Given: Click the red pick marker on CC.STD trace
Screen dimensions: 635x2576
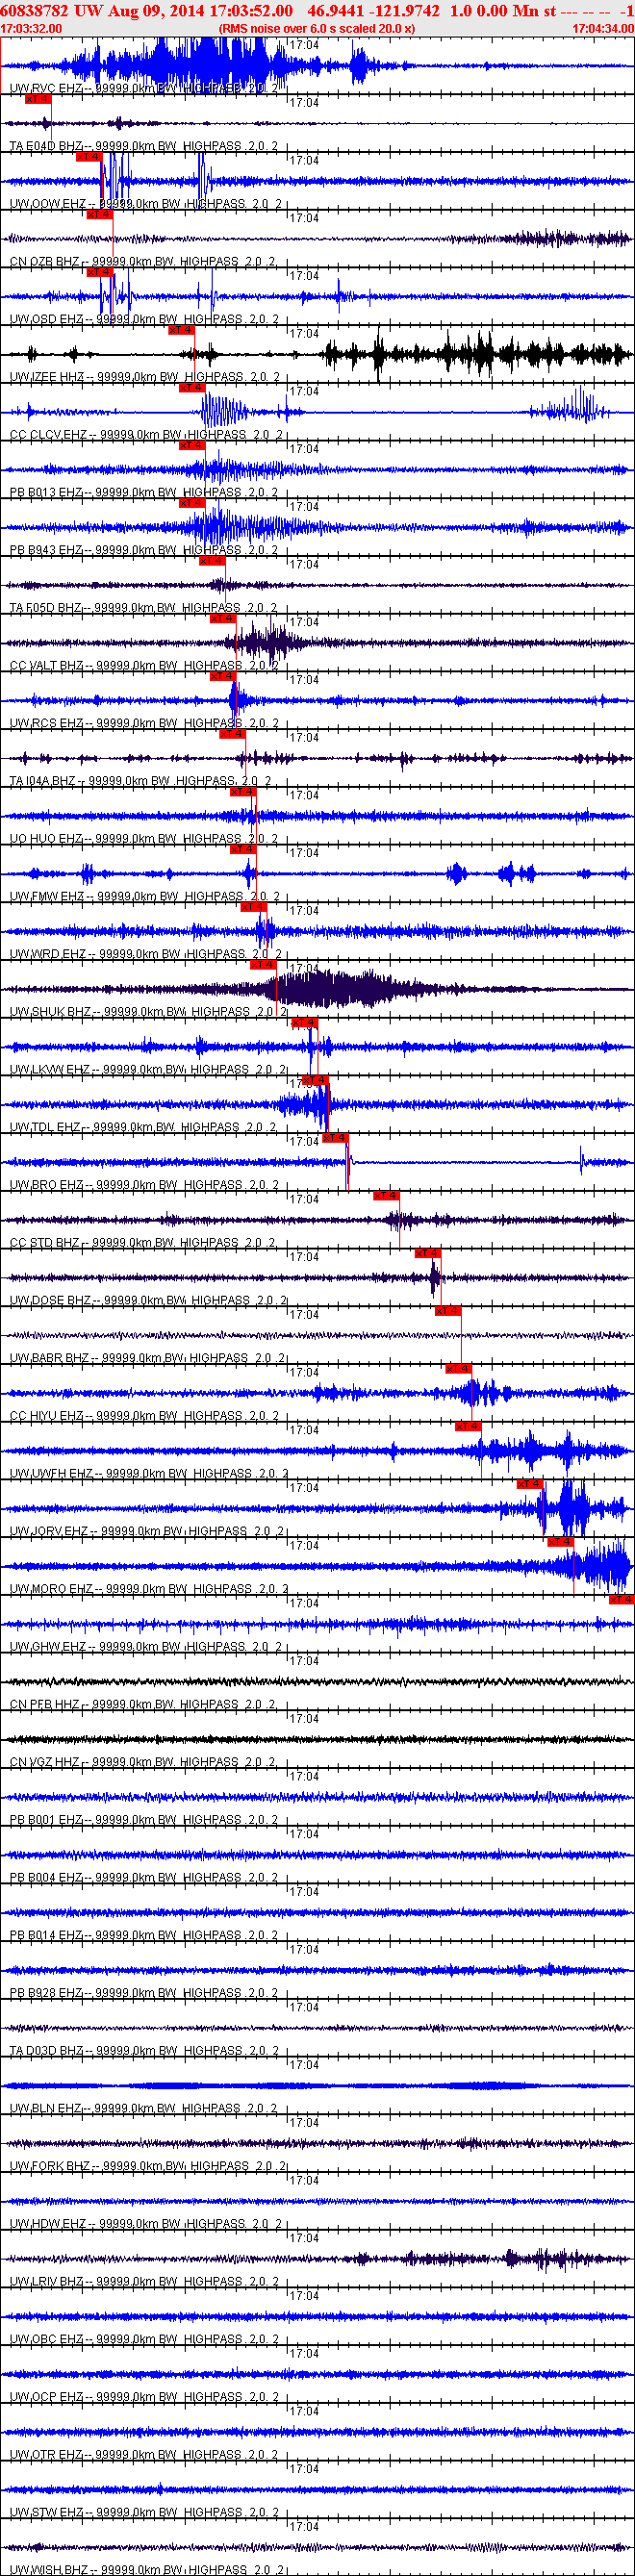Looking at the screenshot, I should (386, 1196).
